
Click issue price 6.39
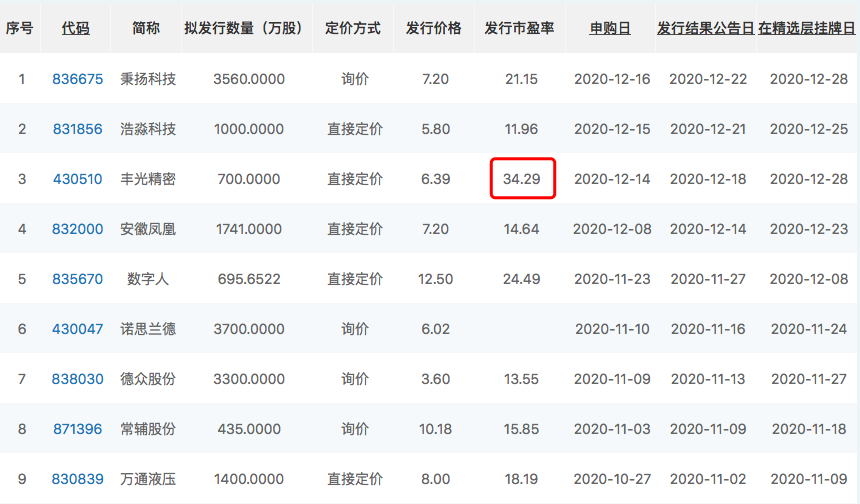435,179
